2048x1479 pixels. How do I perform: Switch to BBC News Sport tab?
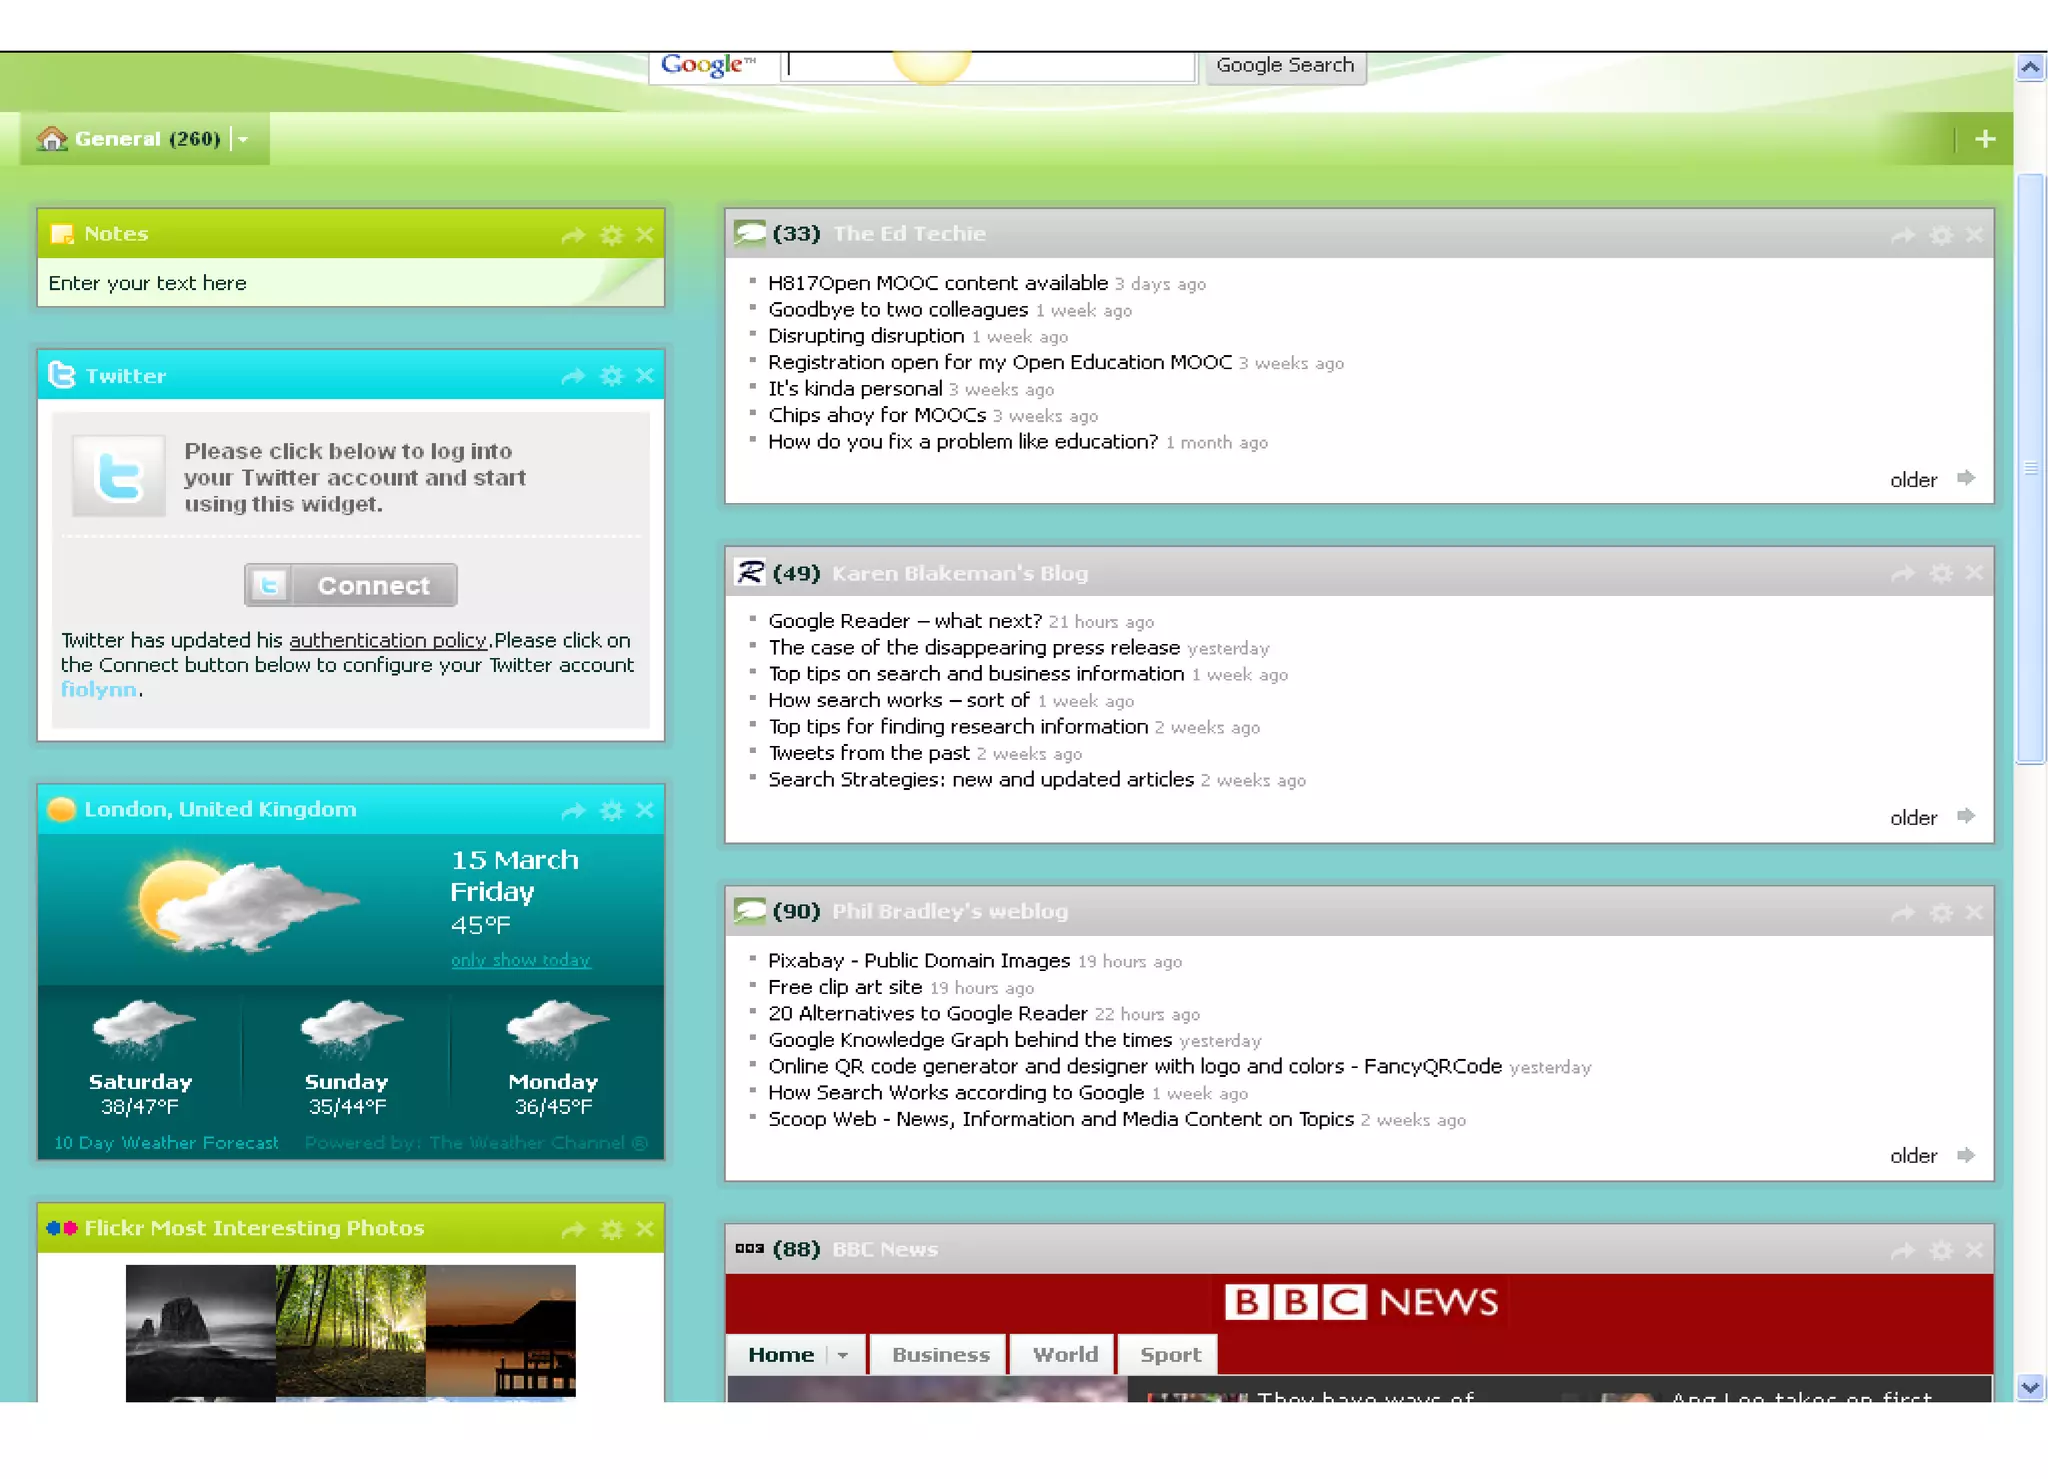1170,1355
